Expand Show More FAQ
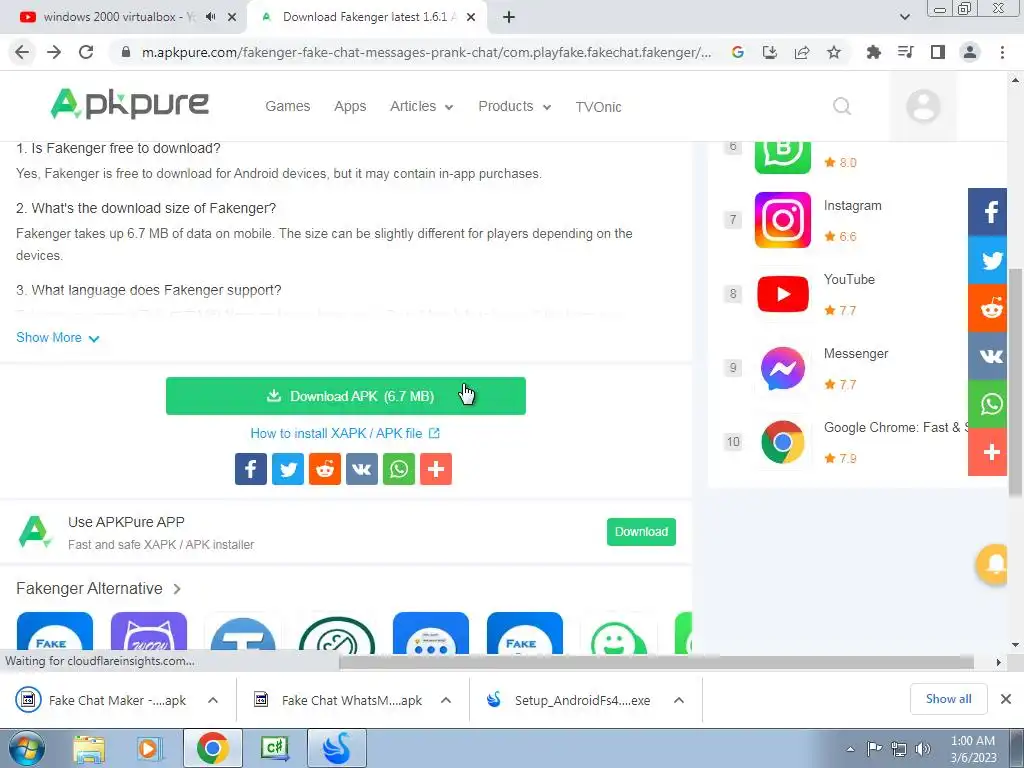The height and width of the screenshot is (768, 1024). tap(57, 338)
